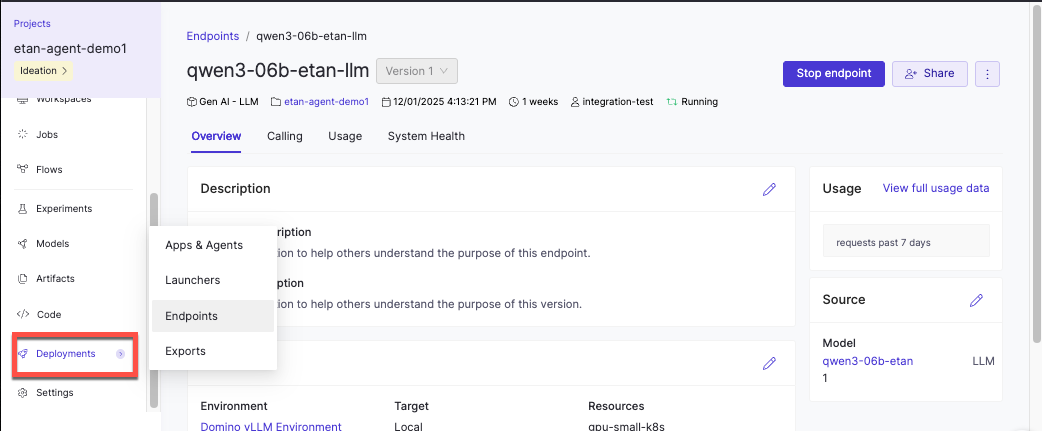Select Apps & Agents from the flyout menu
1042x431 pixels.
tap(213, 245)
